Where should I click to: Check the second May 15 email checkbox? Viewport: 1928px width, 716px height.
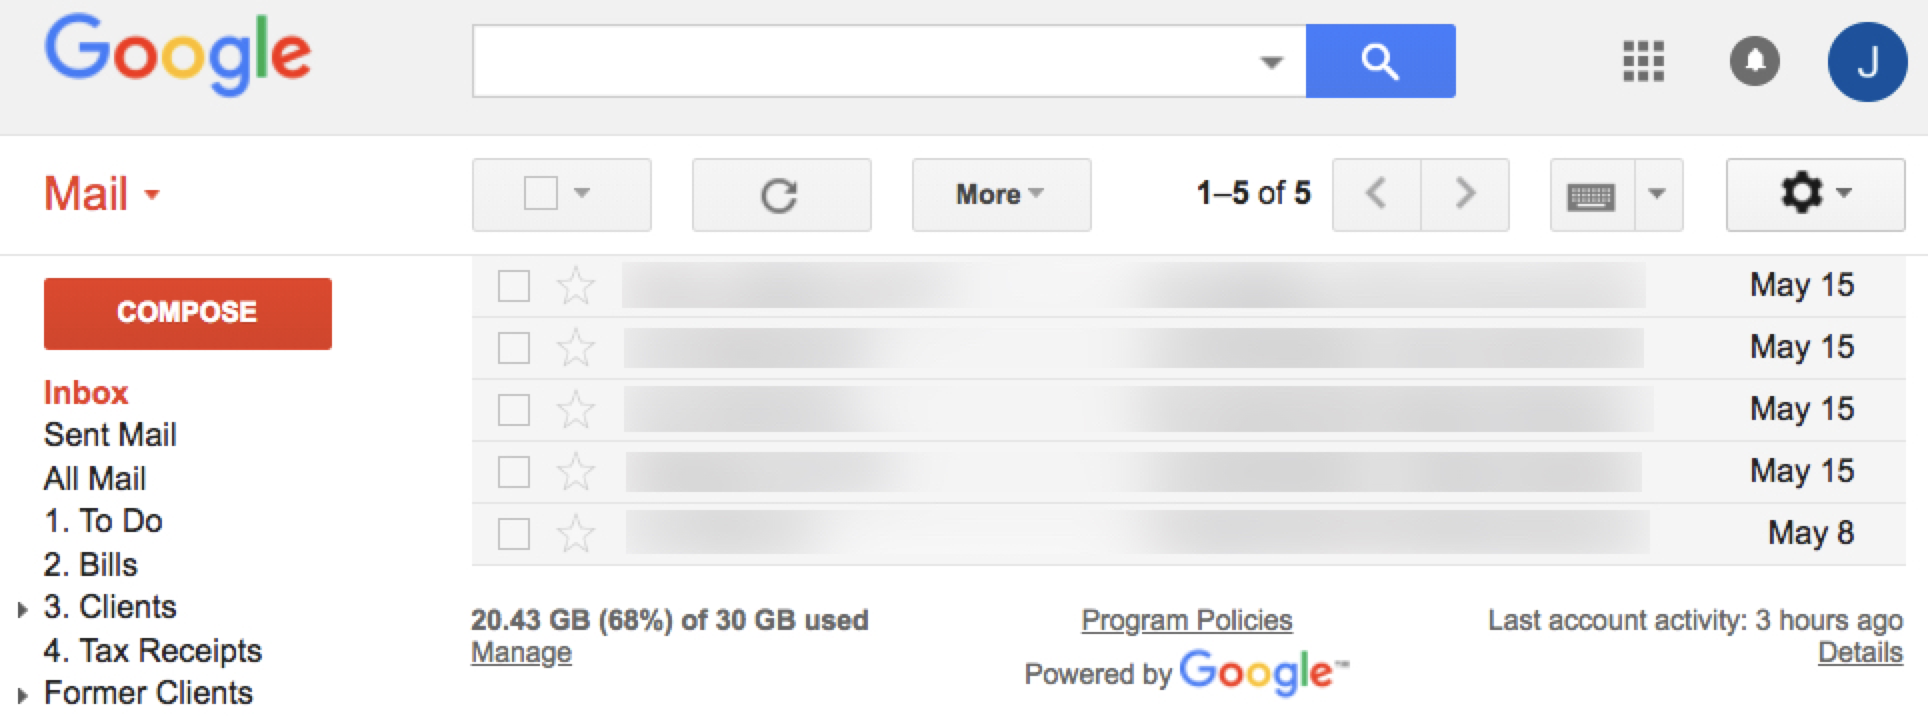(514, 348)
